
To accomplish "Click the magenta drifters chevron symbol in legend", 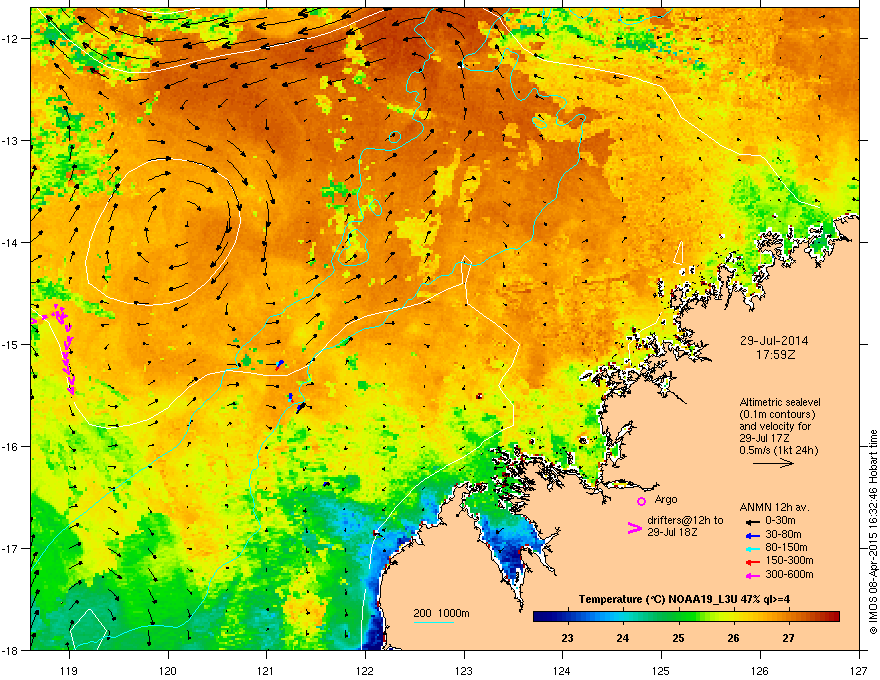I will [634, 527].
